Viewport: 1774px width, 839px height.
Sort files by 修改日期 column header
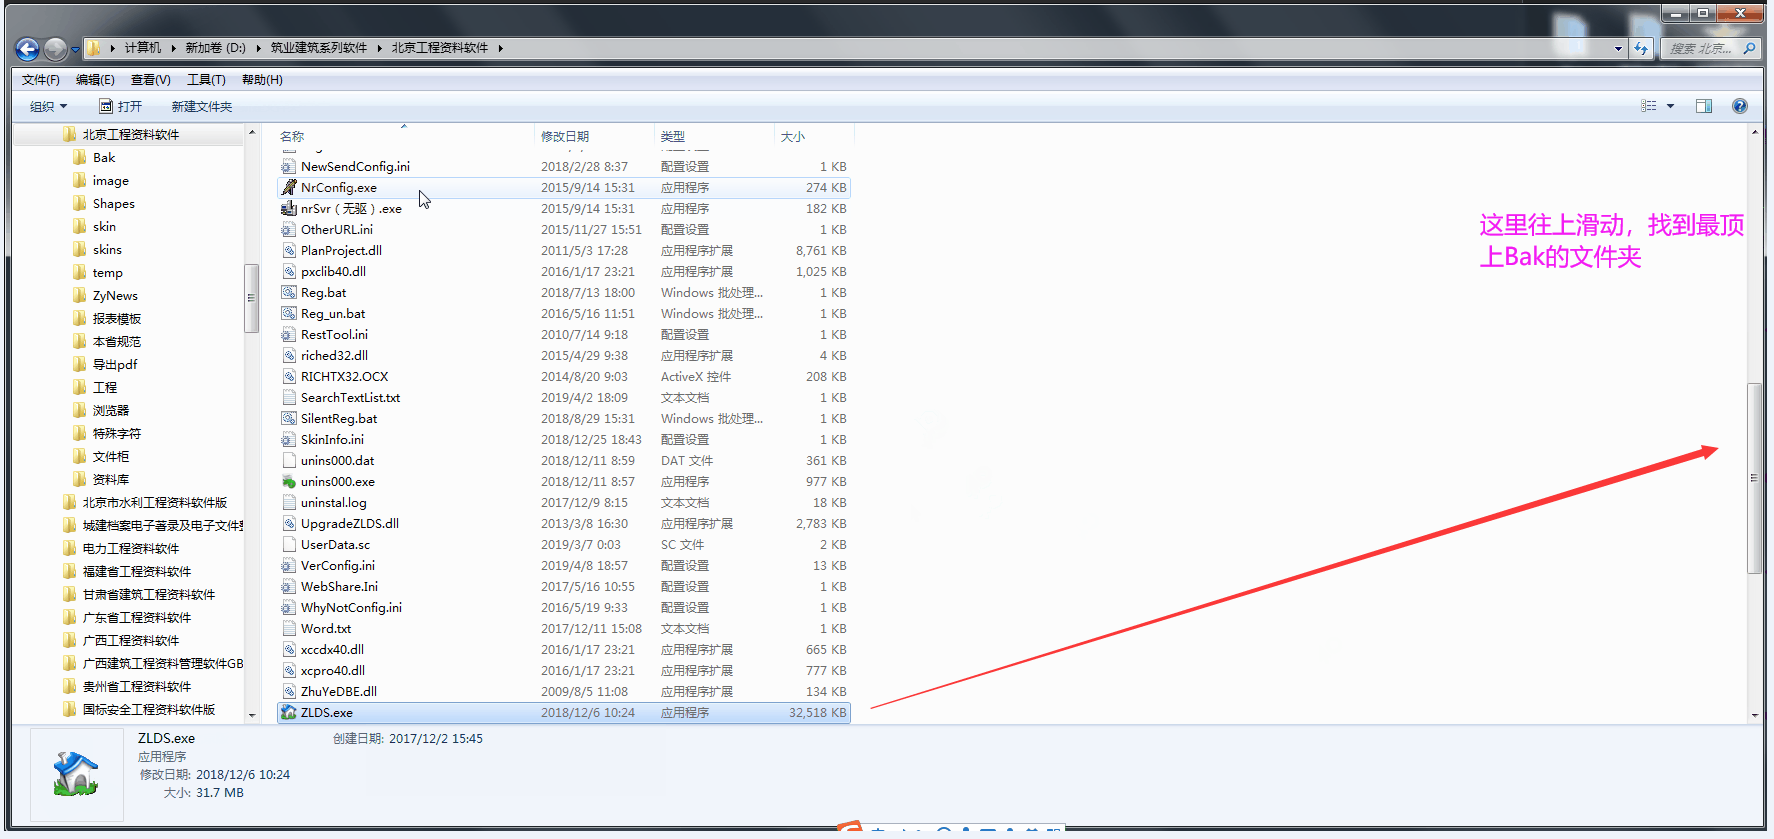(595, 137)
